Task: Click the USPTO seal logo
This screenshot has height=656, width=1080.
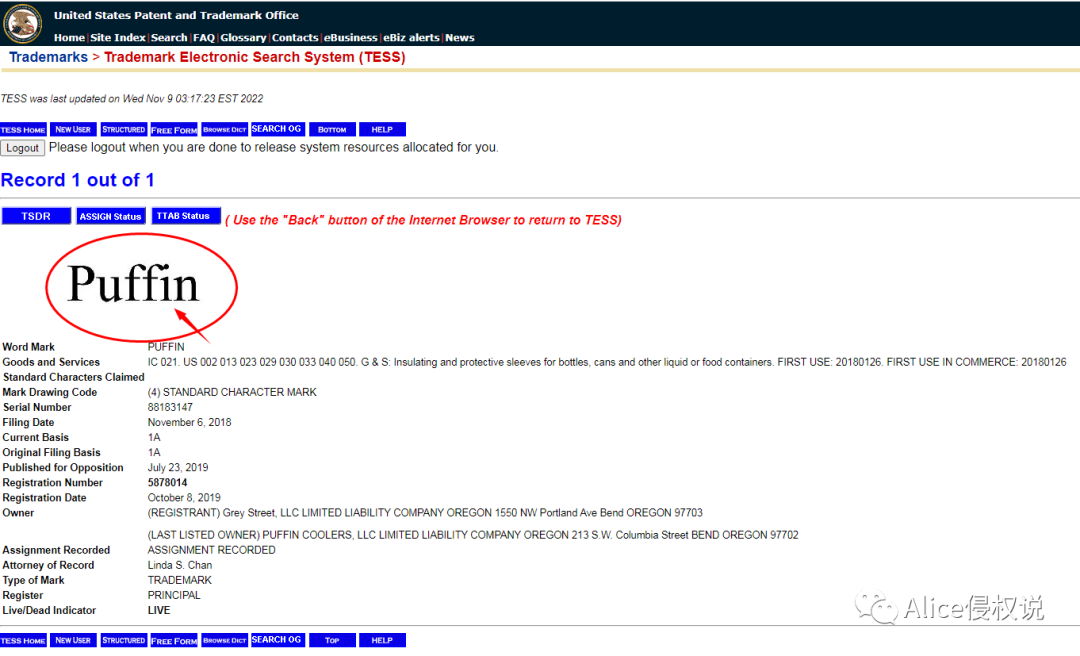Action: 23,24
